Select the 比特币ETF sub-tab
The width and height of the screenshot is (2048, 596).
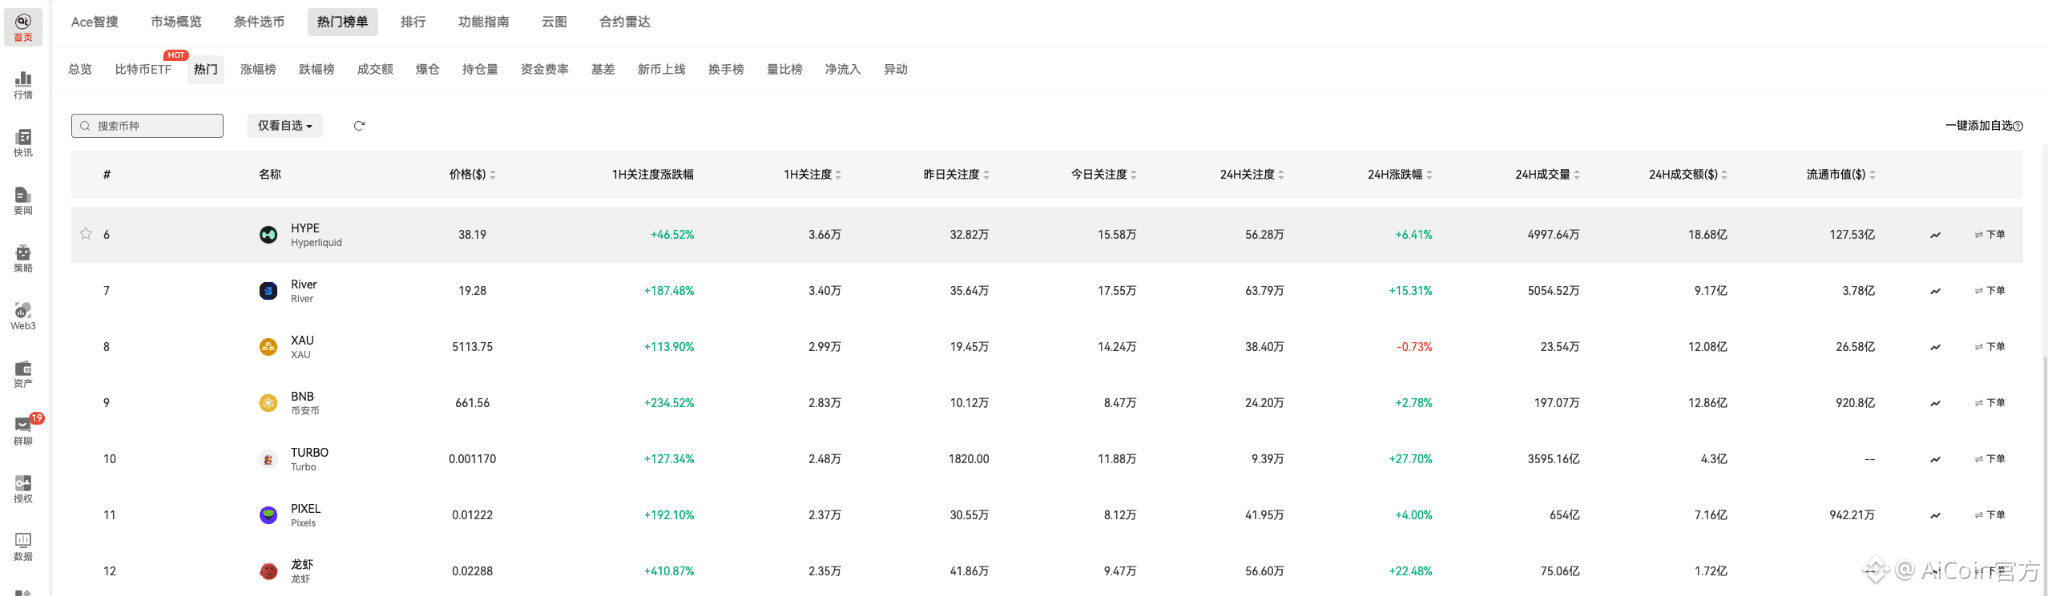pyautogui.click(x=143, y=70)
